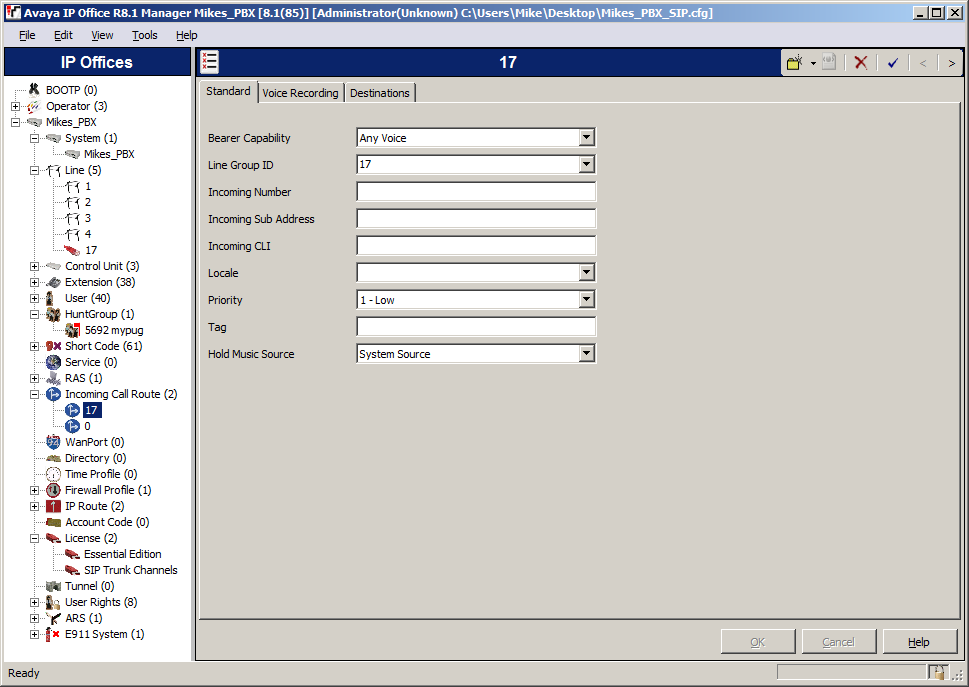Open the Bearer Capability dropdown
The image size is (969, 687).
586,137
